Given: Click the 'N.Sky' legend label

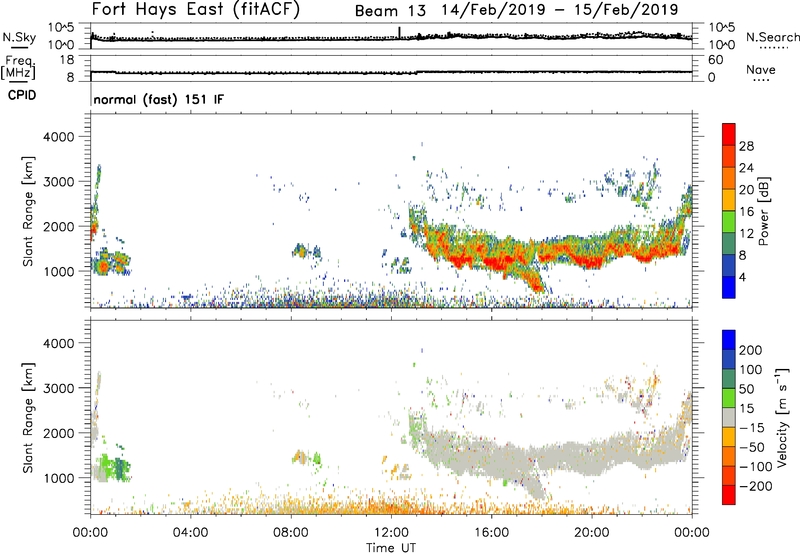Looking at the screenshot, I should tap(19, 38).
